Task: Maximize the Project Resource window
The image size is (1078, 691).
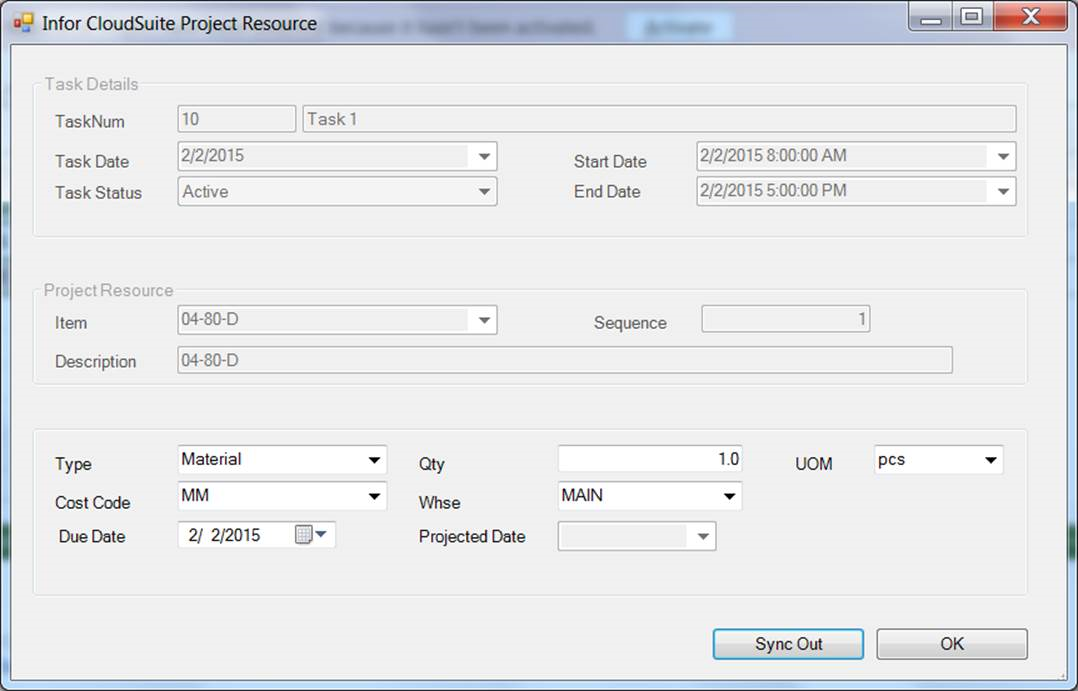Action: tap(970, 17)
